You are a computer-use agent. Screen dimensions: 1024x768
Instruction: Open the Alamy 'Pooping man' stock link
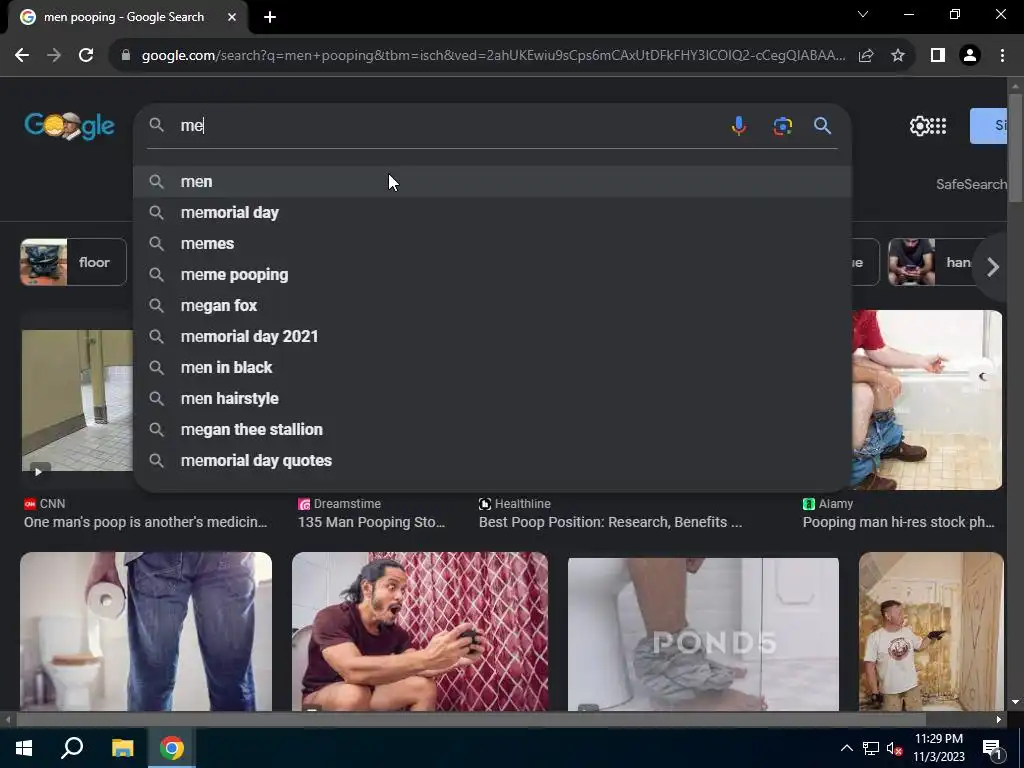tap(899, 522)
